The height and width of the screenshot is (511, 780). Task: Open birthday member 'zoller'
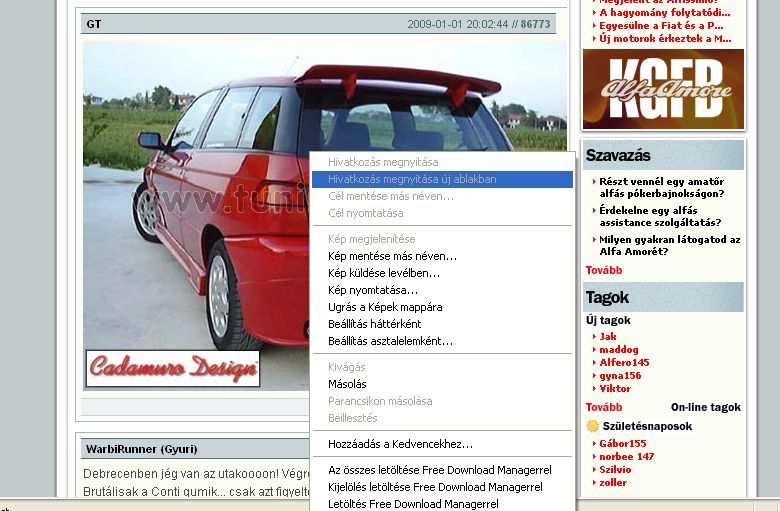click(x=613, y=482)
